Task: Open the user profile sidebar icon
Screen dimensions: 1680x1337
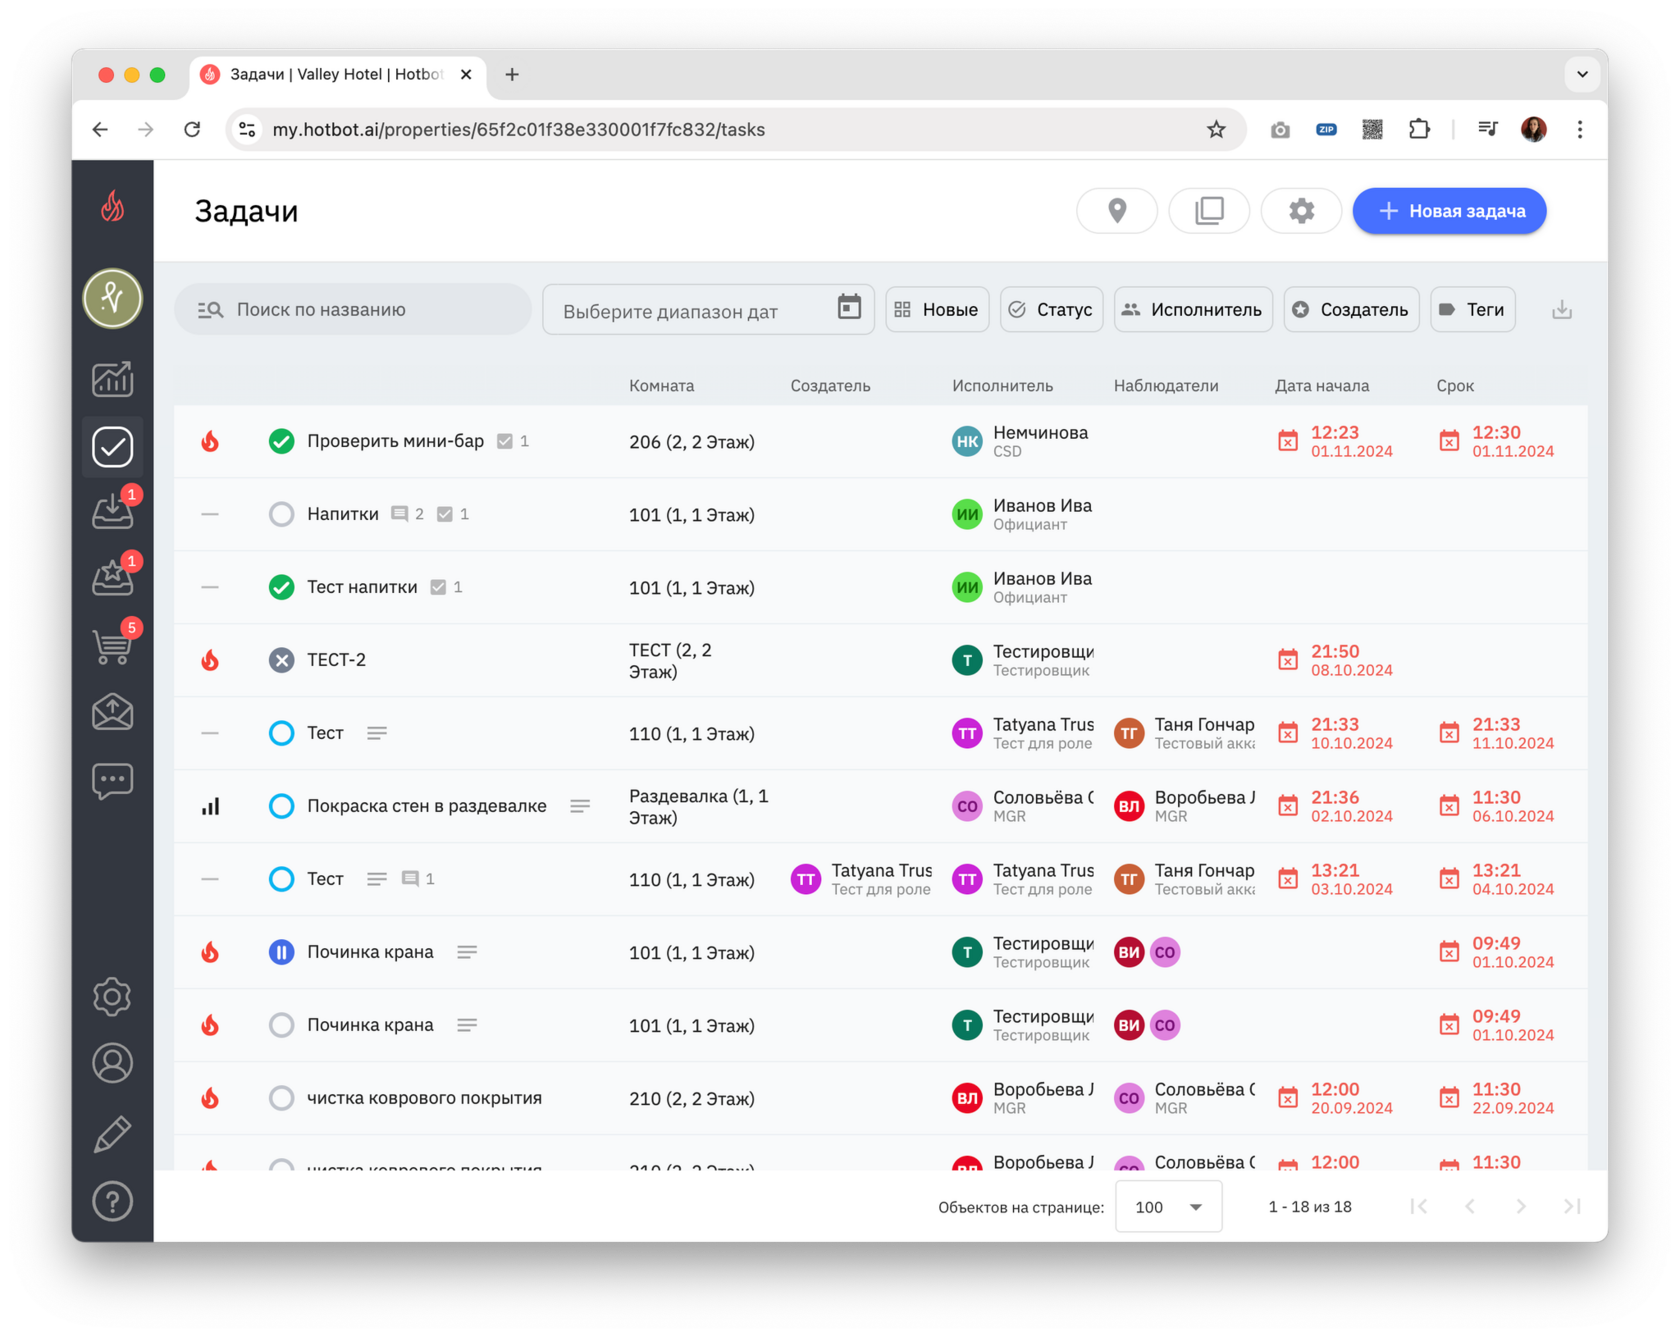Action: click(112, 1063)
